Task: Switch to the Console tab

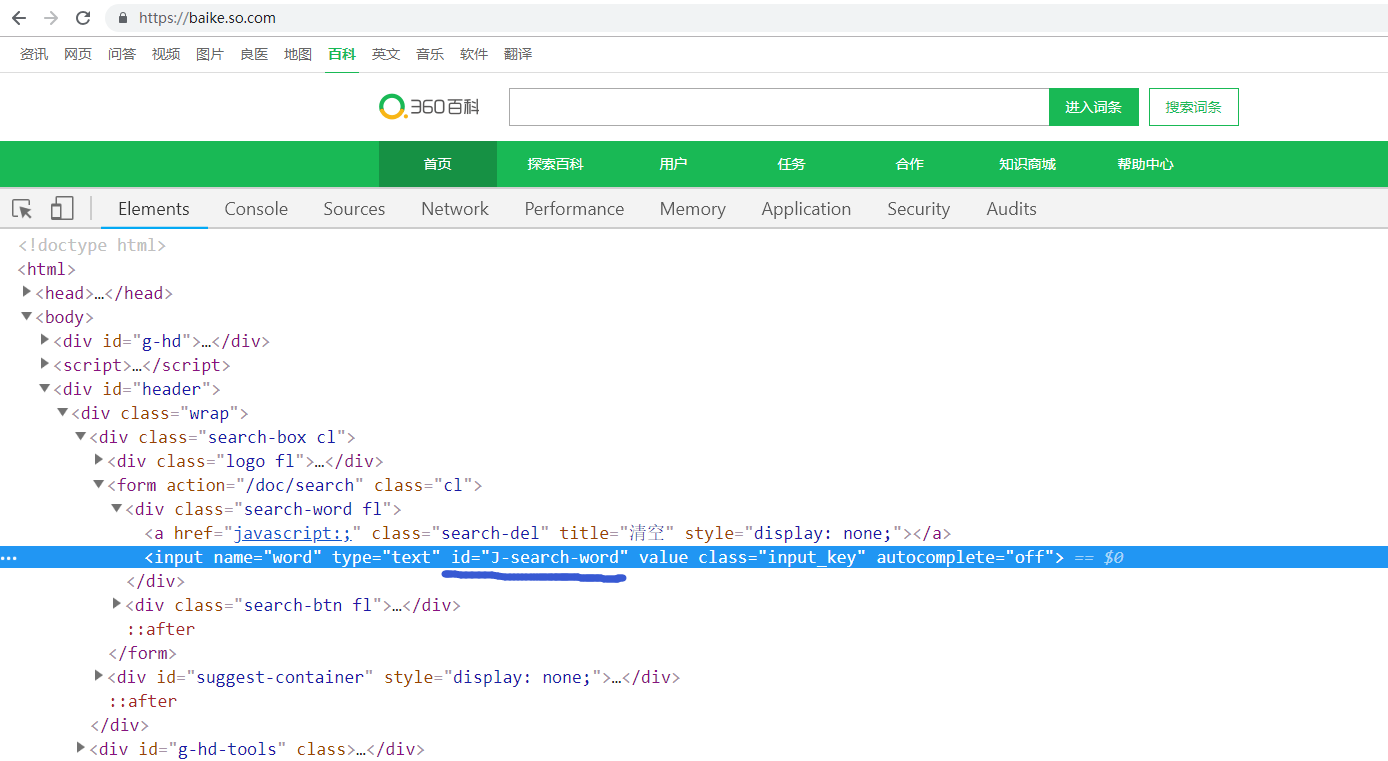Action: click(x=256, y=209)
